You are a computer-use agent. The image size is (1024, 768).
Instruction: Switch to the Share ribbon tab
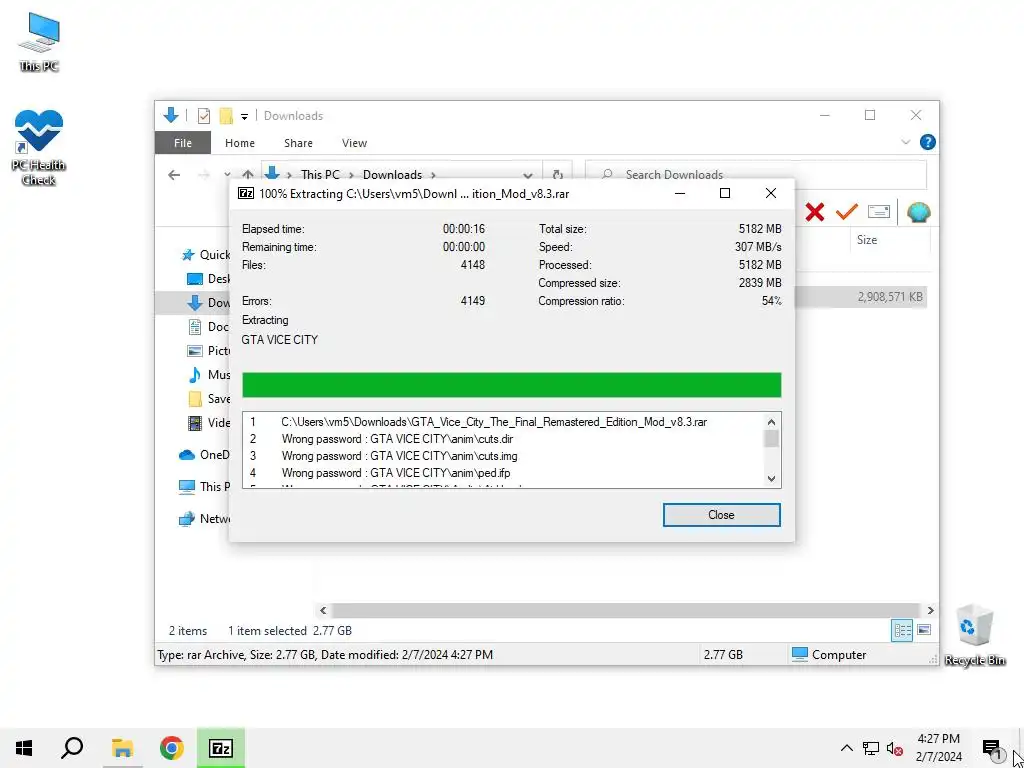tap(298, 143)
